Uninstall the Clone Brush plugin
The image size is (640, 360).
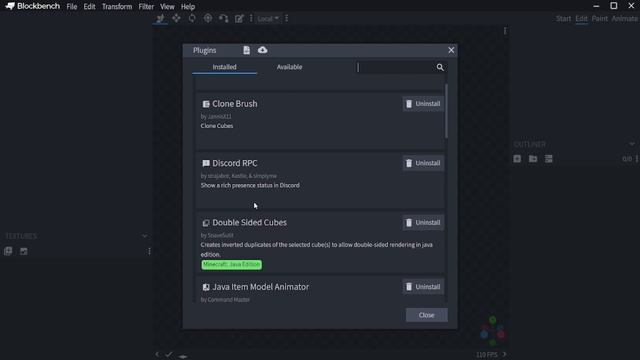(423, 104)
